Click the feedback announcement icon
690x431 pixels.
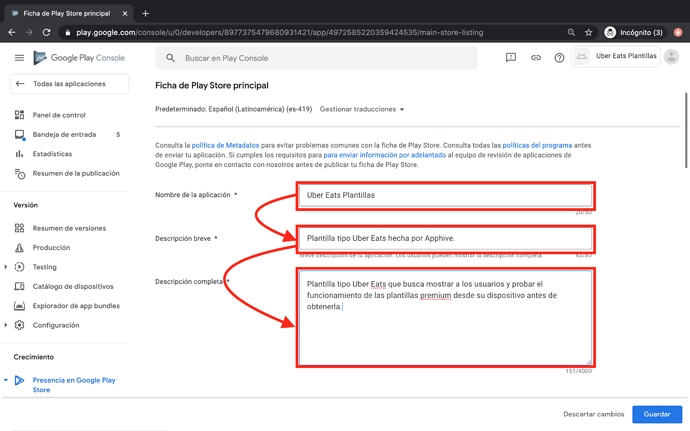point(511,58)
